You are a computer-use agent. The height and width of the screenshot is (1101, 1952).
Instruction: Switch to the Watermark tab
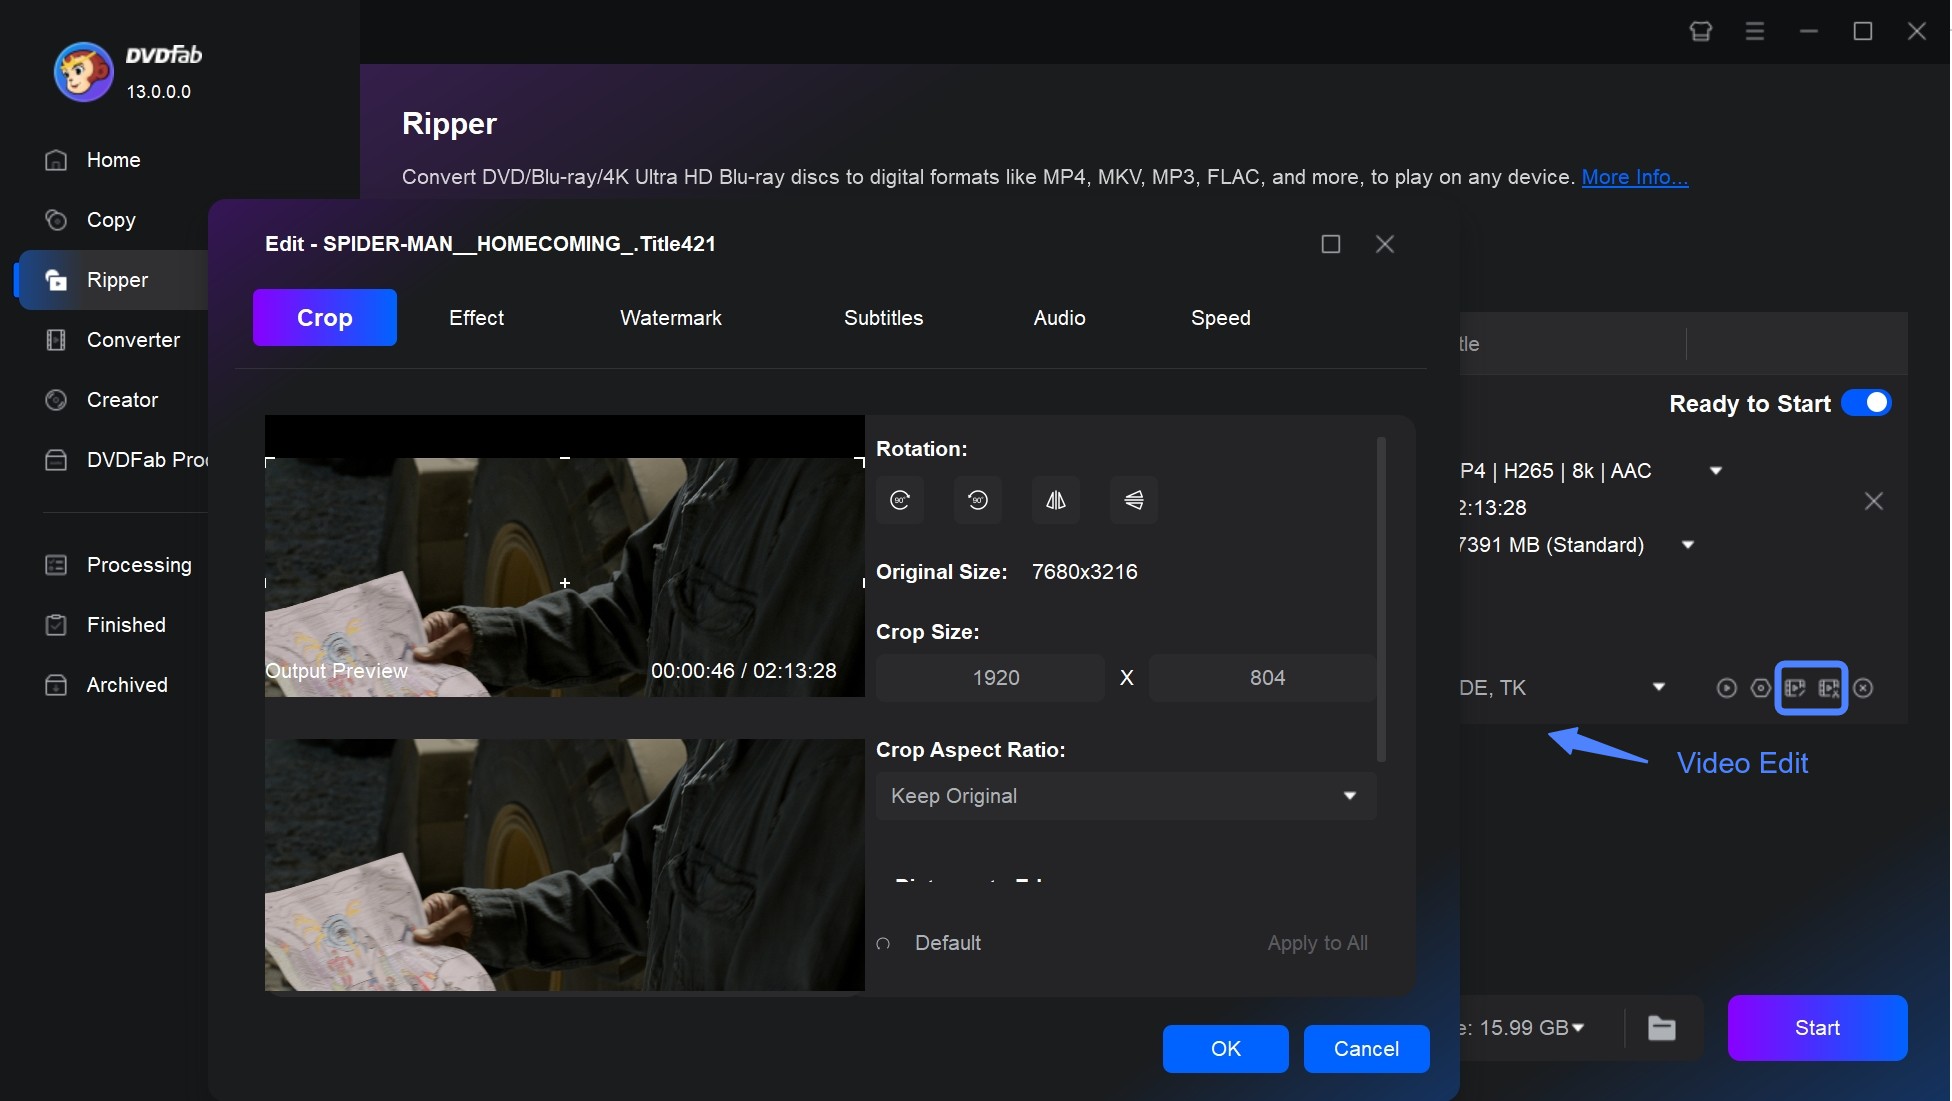670,318
